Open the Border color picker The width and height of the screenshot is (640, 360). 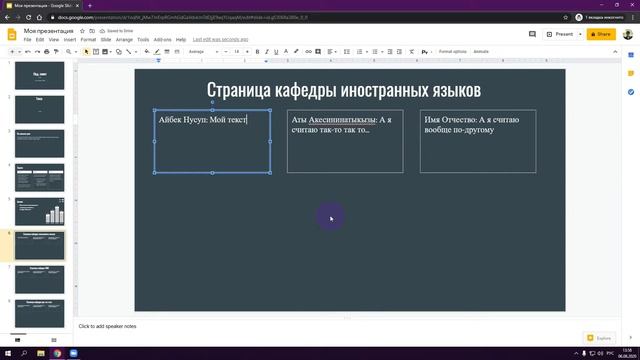pyautogui.click(x=157, y=52)
